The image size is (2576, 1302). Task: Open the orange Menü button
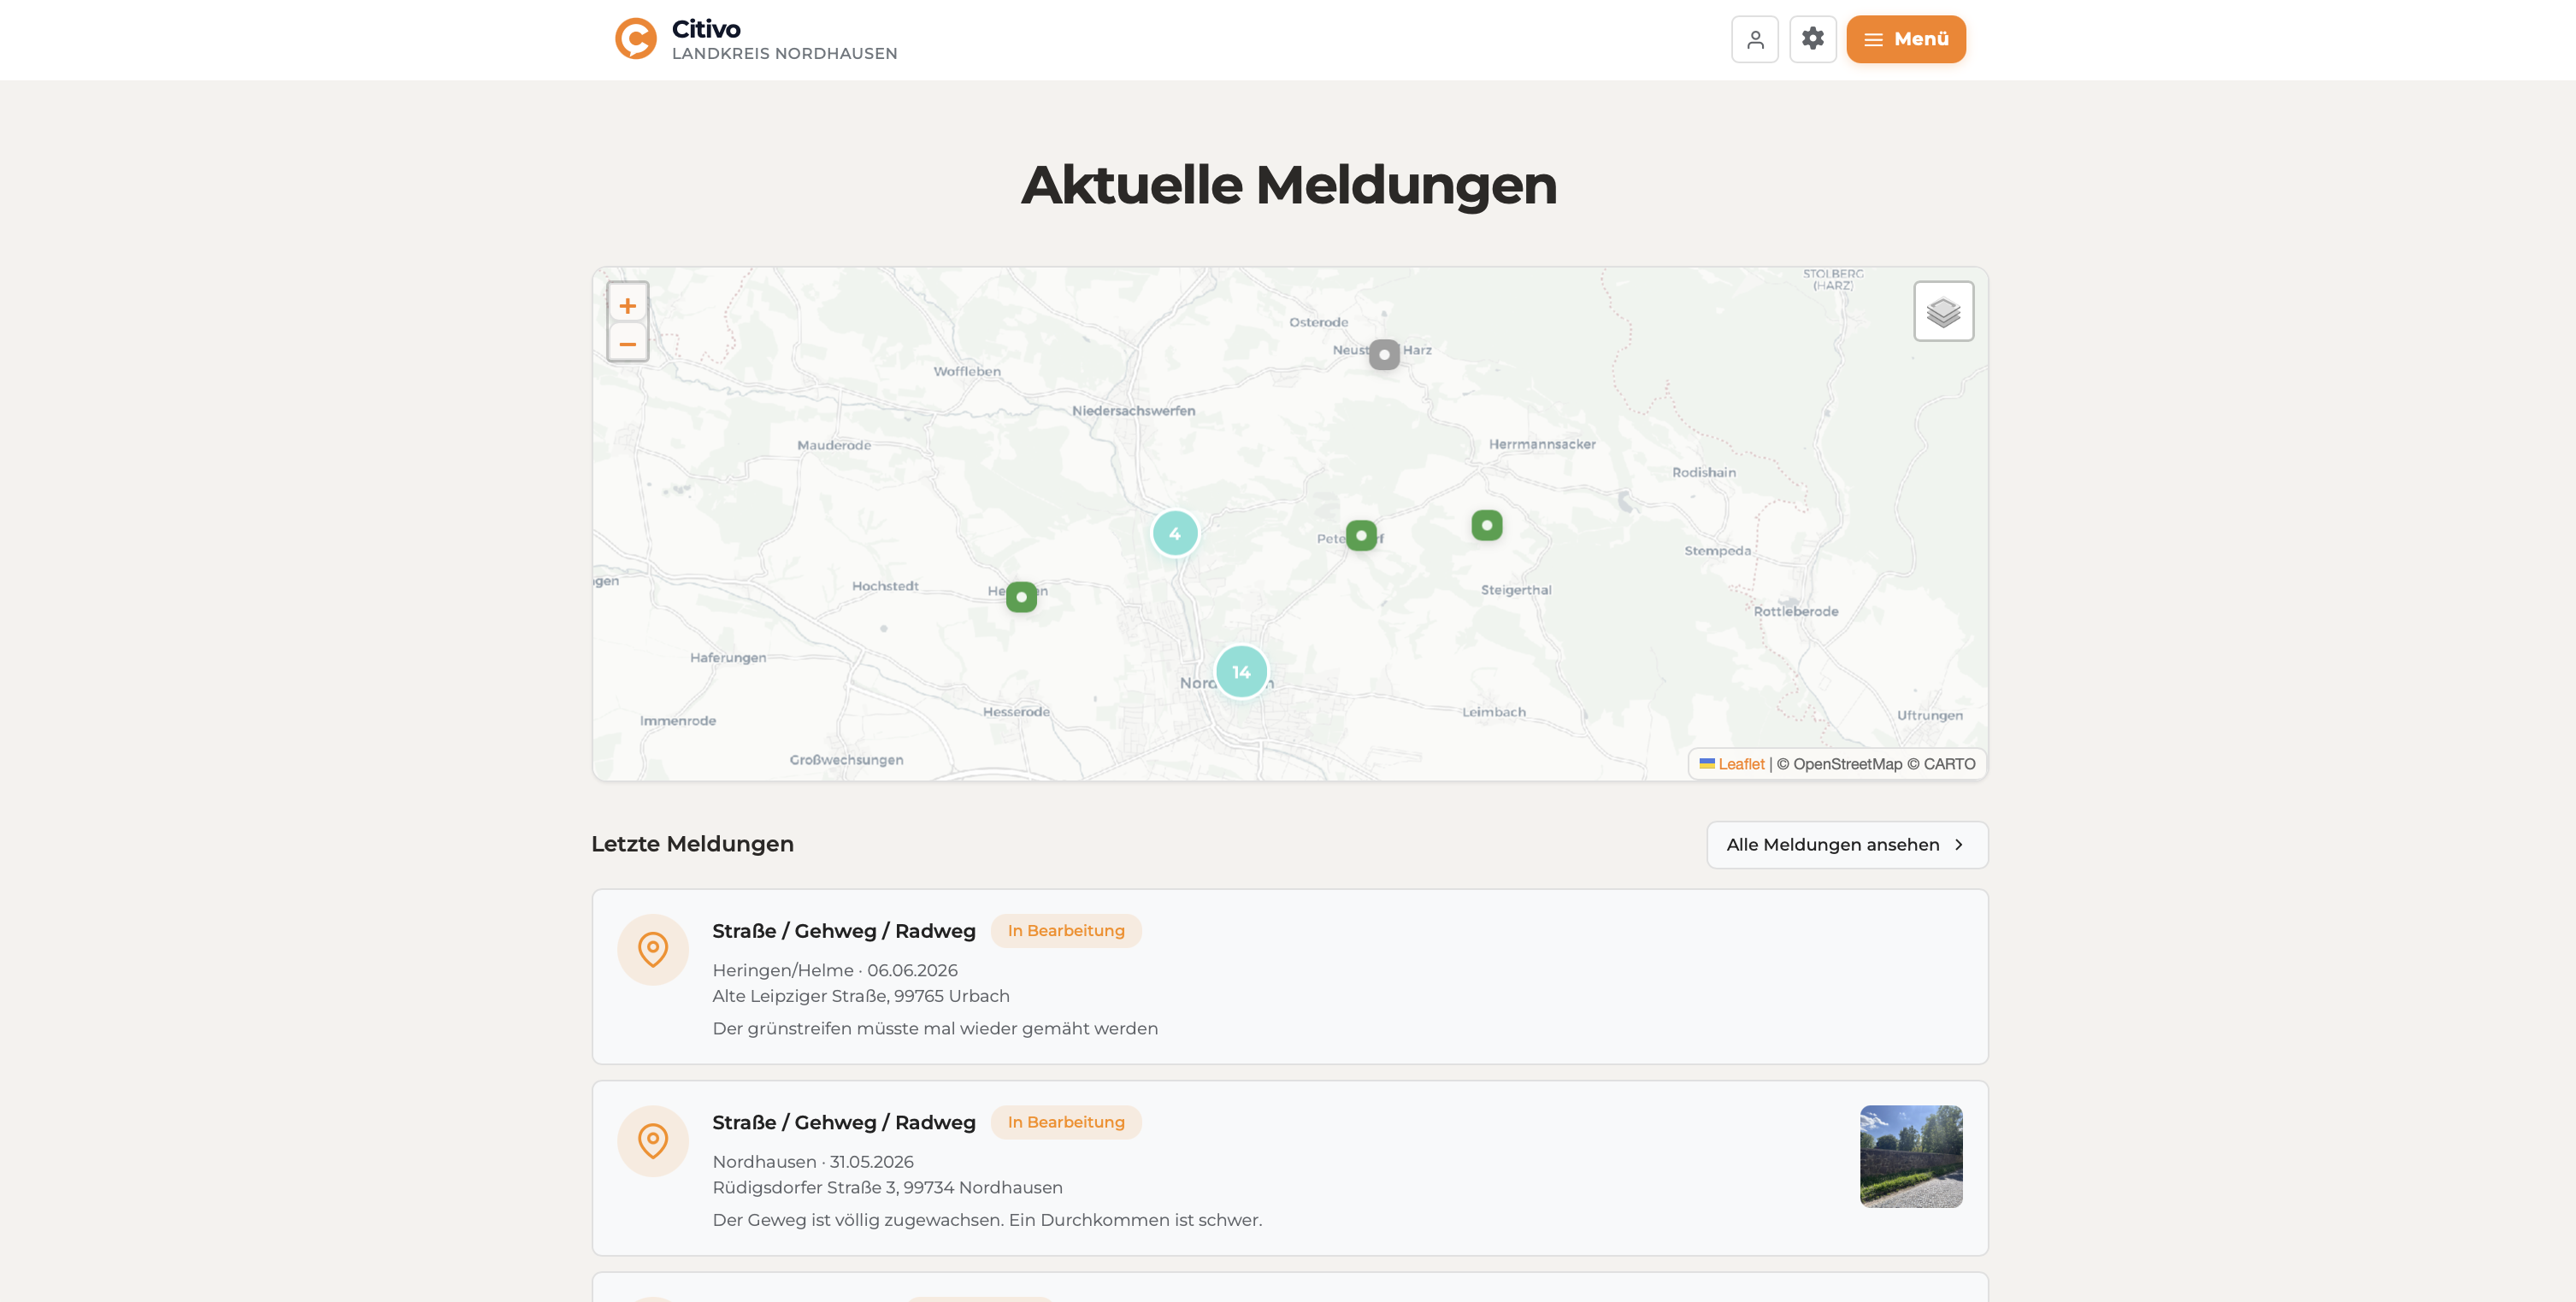[x=1906, y=39]
